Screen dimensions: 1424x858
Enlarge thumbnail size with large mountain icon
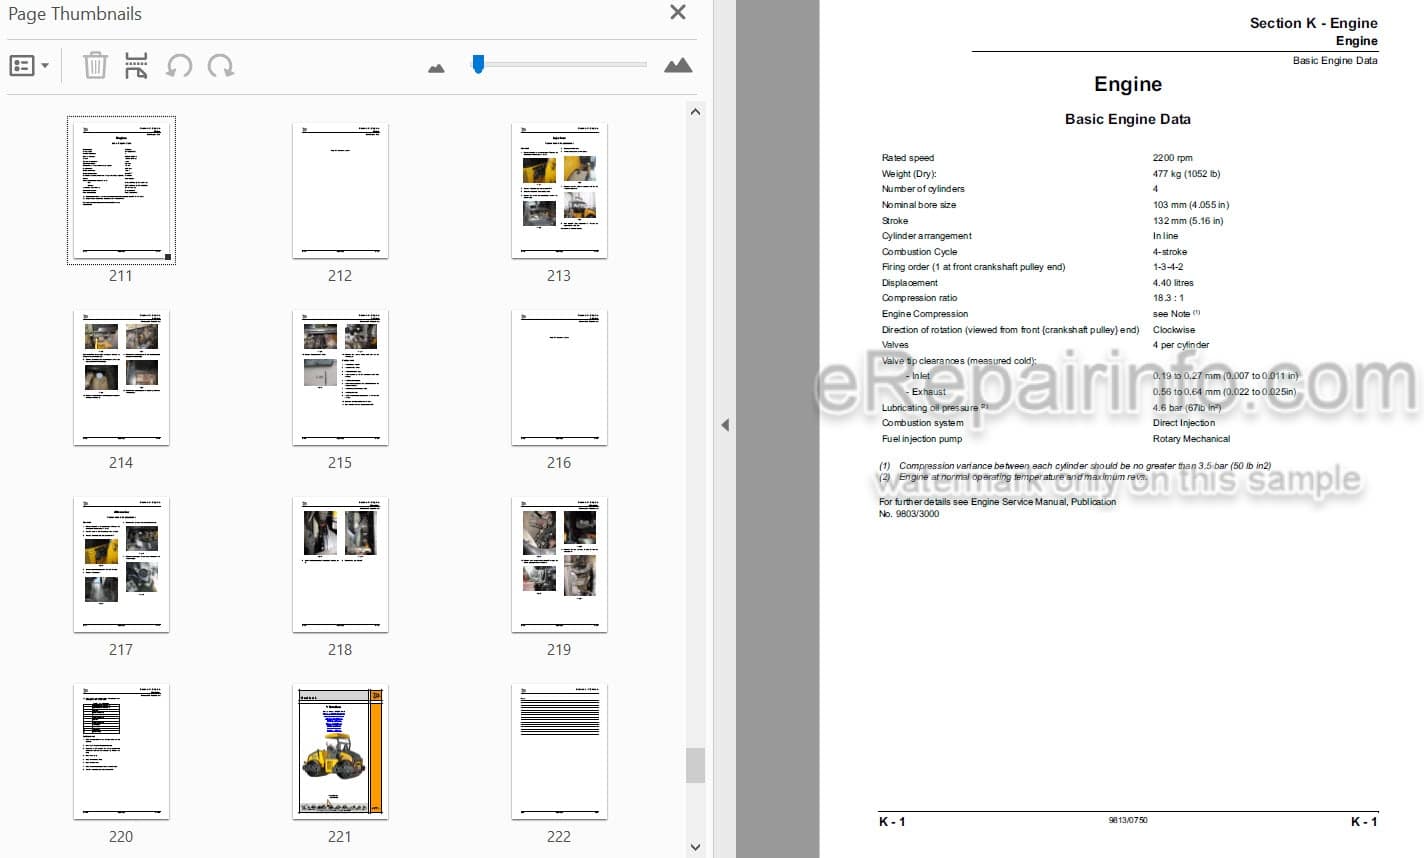point(678,66)
